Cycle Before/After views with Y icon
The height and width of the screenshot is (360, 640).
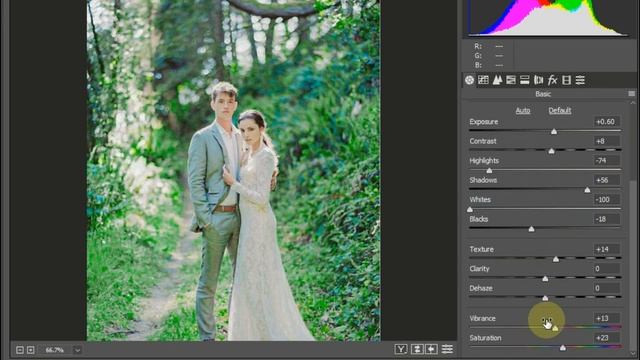coord(401,349)
